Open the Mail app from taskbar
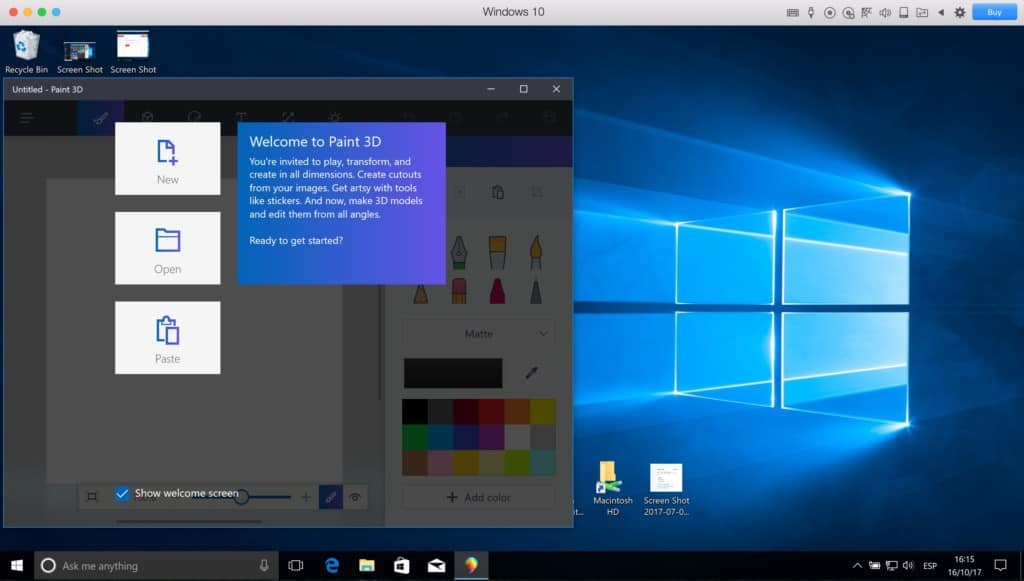 click(436, 565)
